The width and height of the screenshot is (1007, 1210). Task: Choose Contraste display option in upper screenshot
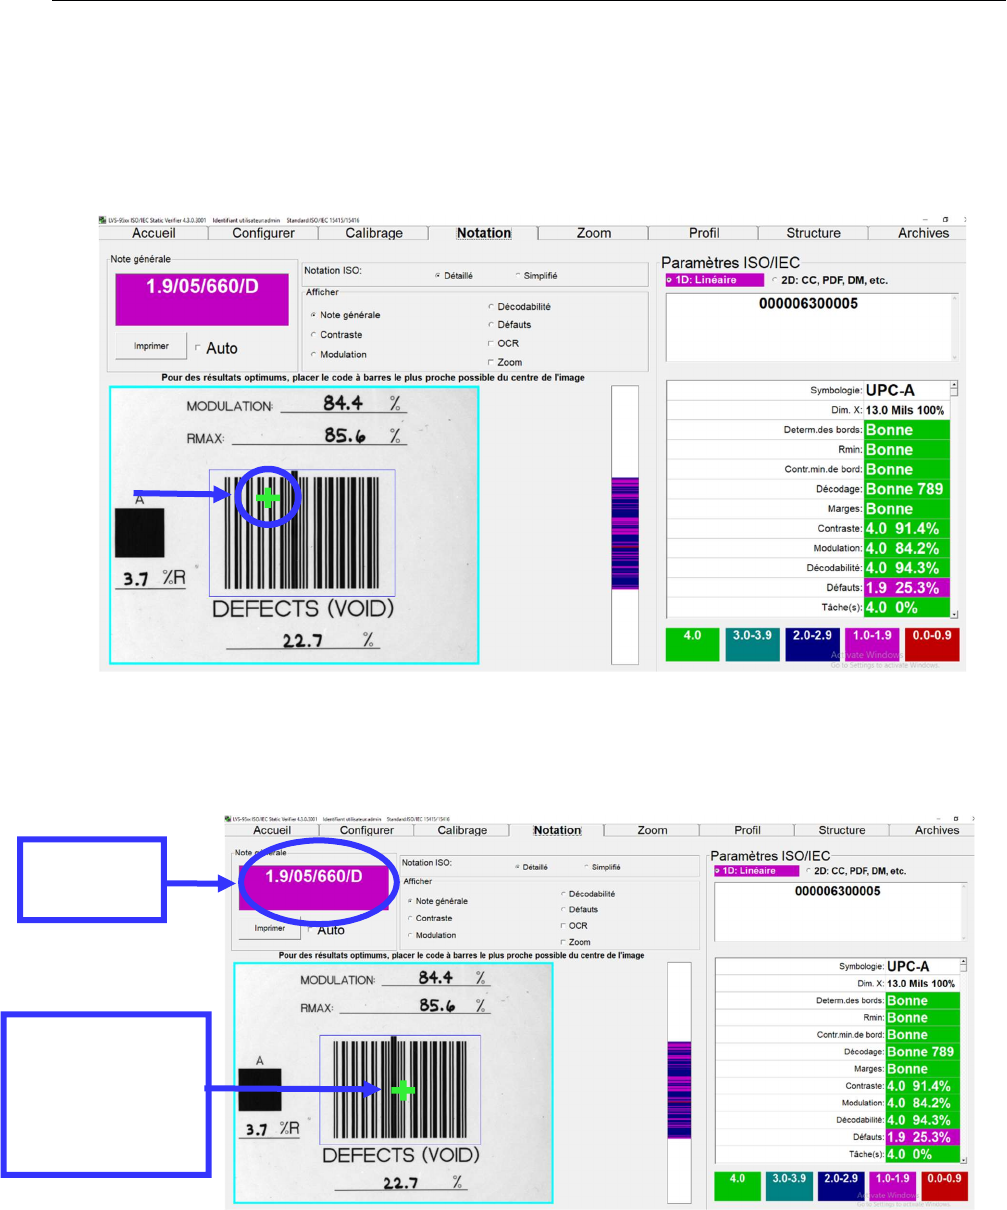pos(336,335)
